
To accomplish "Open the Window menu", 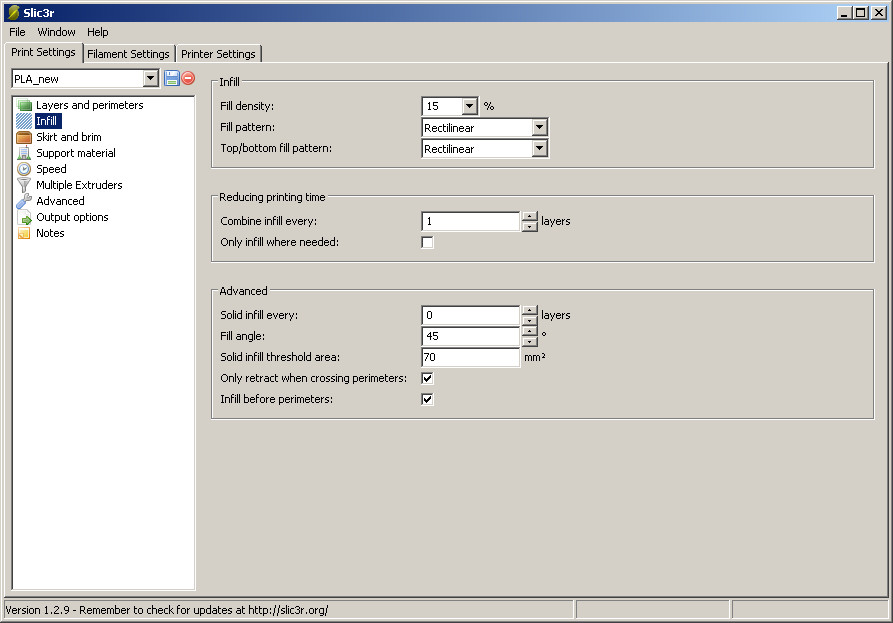I will point(57,32).
